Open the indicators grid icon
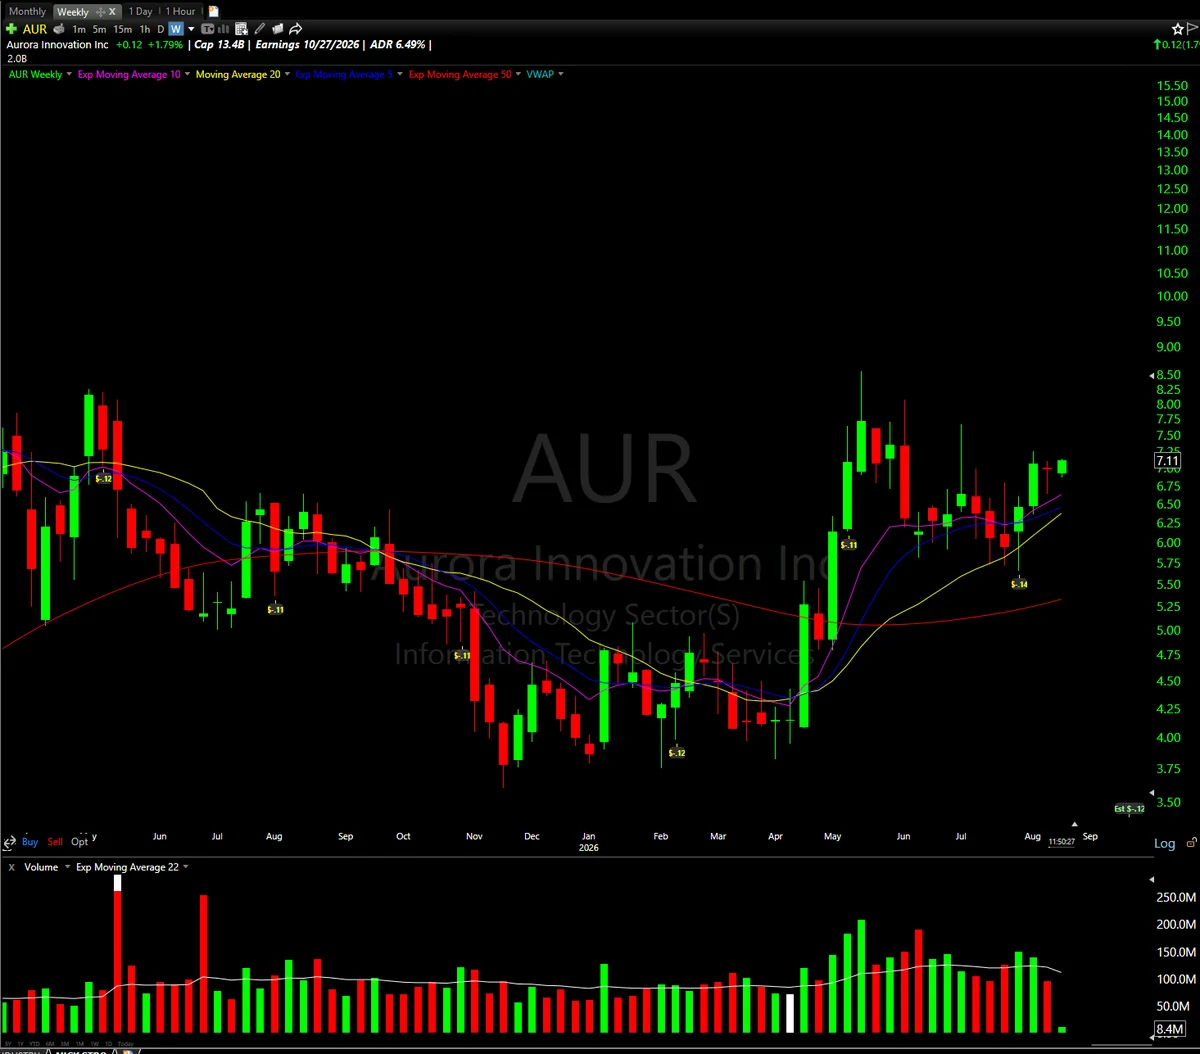The image size is (1200, 1054). coord(241,29)
